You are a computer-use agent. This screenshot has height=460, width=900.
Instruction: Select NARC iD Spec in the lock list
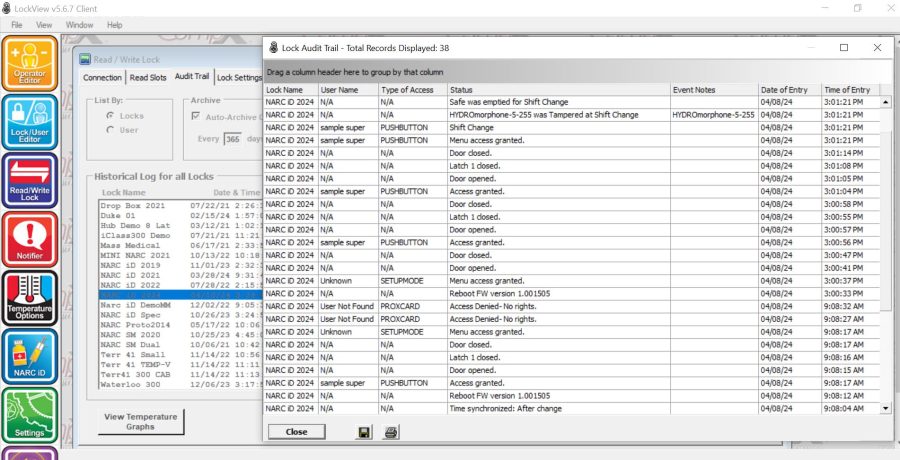click(180, 315)
